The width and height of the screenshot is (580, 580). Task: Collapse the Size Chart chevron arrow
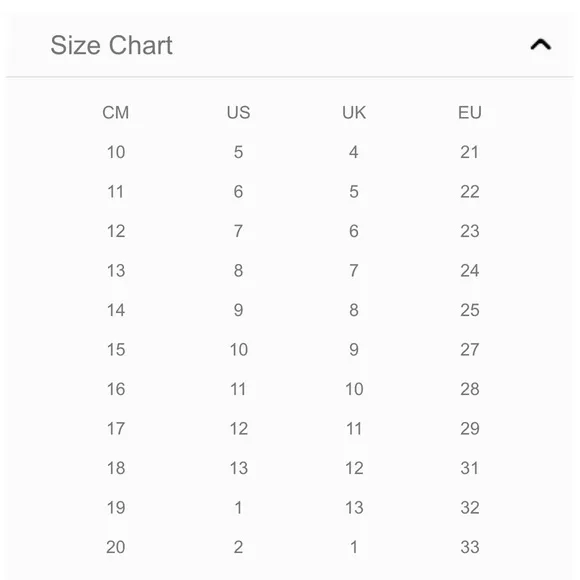point(540,45)
